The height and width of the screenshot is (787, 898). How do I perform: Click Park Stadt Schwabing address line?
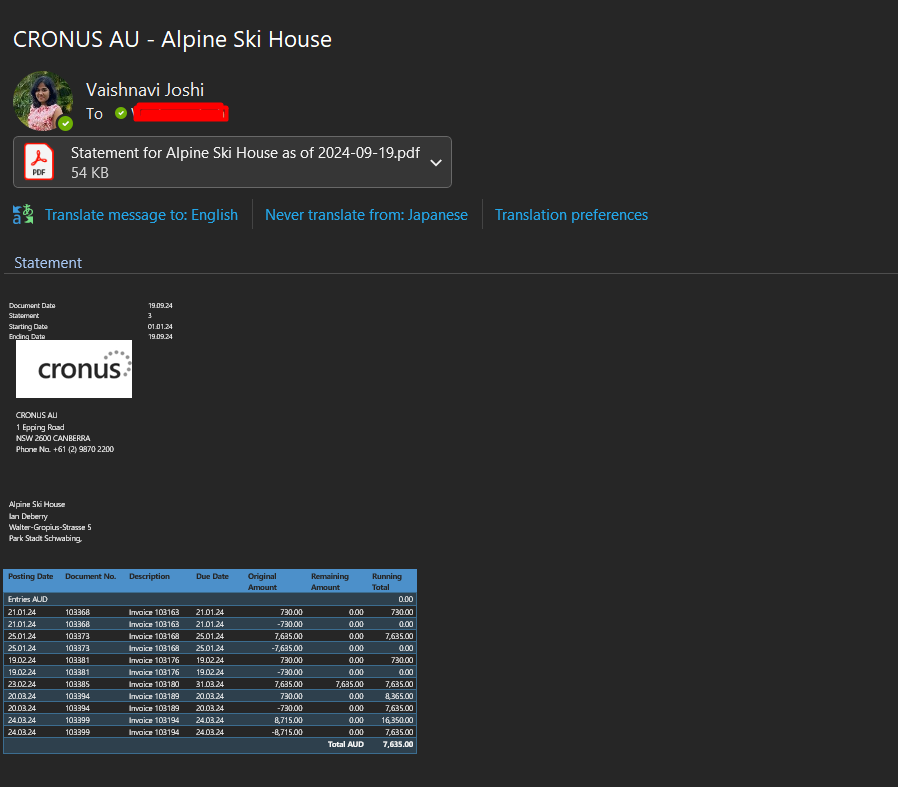click(x=45, y=538)
